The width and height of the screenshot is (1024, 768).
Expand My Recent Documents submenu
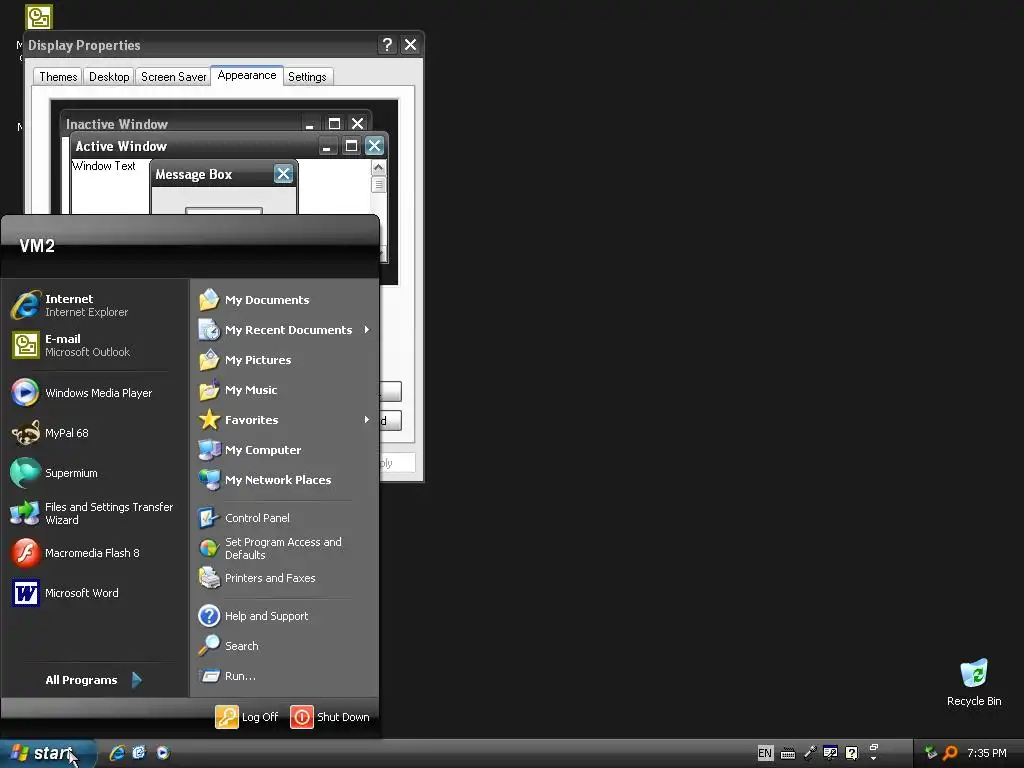(285, 330)
